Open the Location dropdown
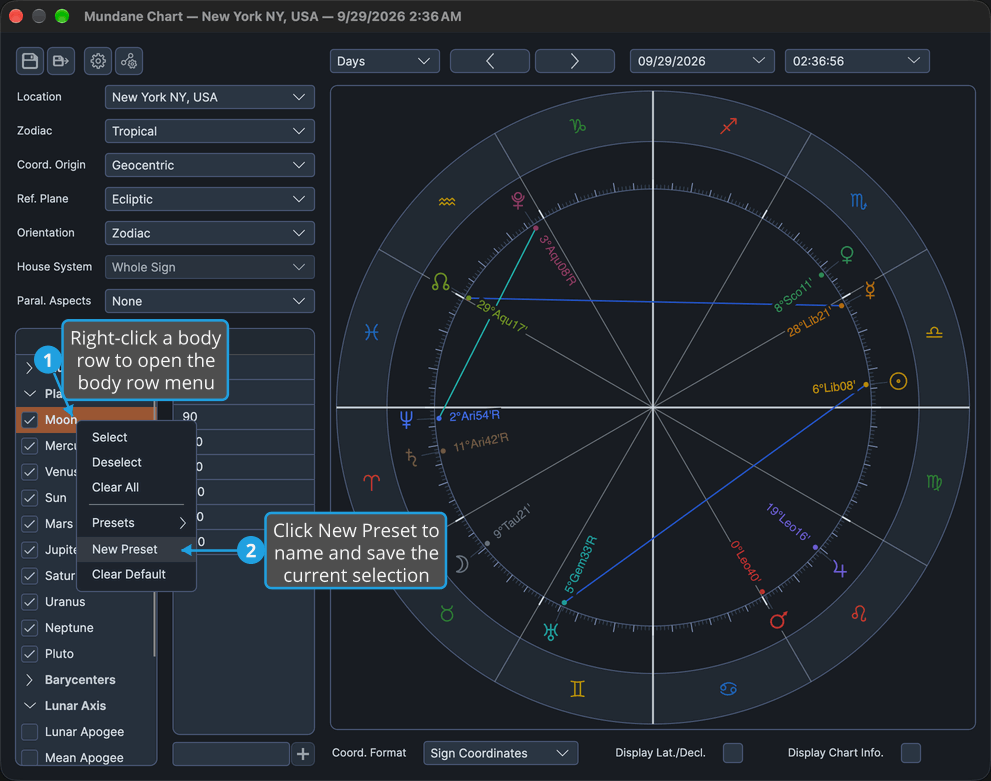The height and width of the screenshot is (781, 991). tap(210, 97)
